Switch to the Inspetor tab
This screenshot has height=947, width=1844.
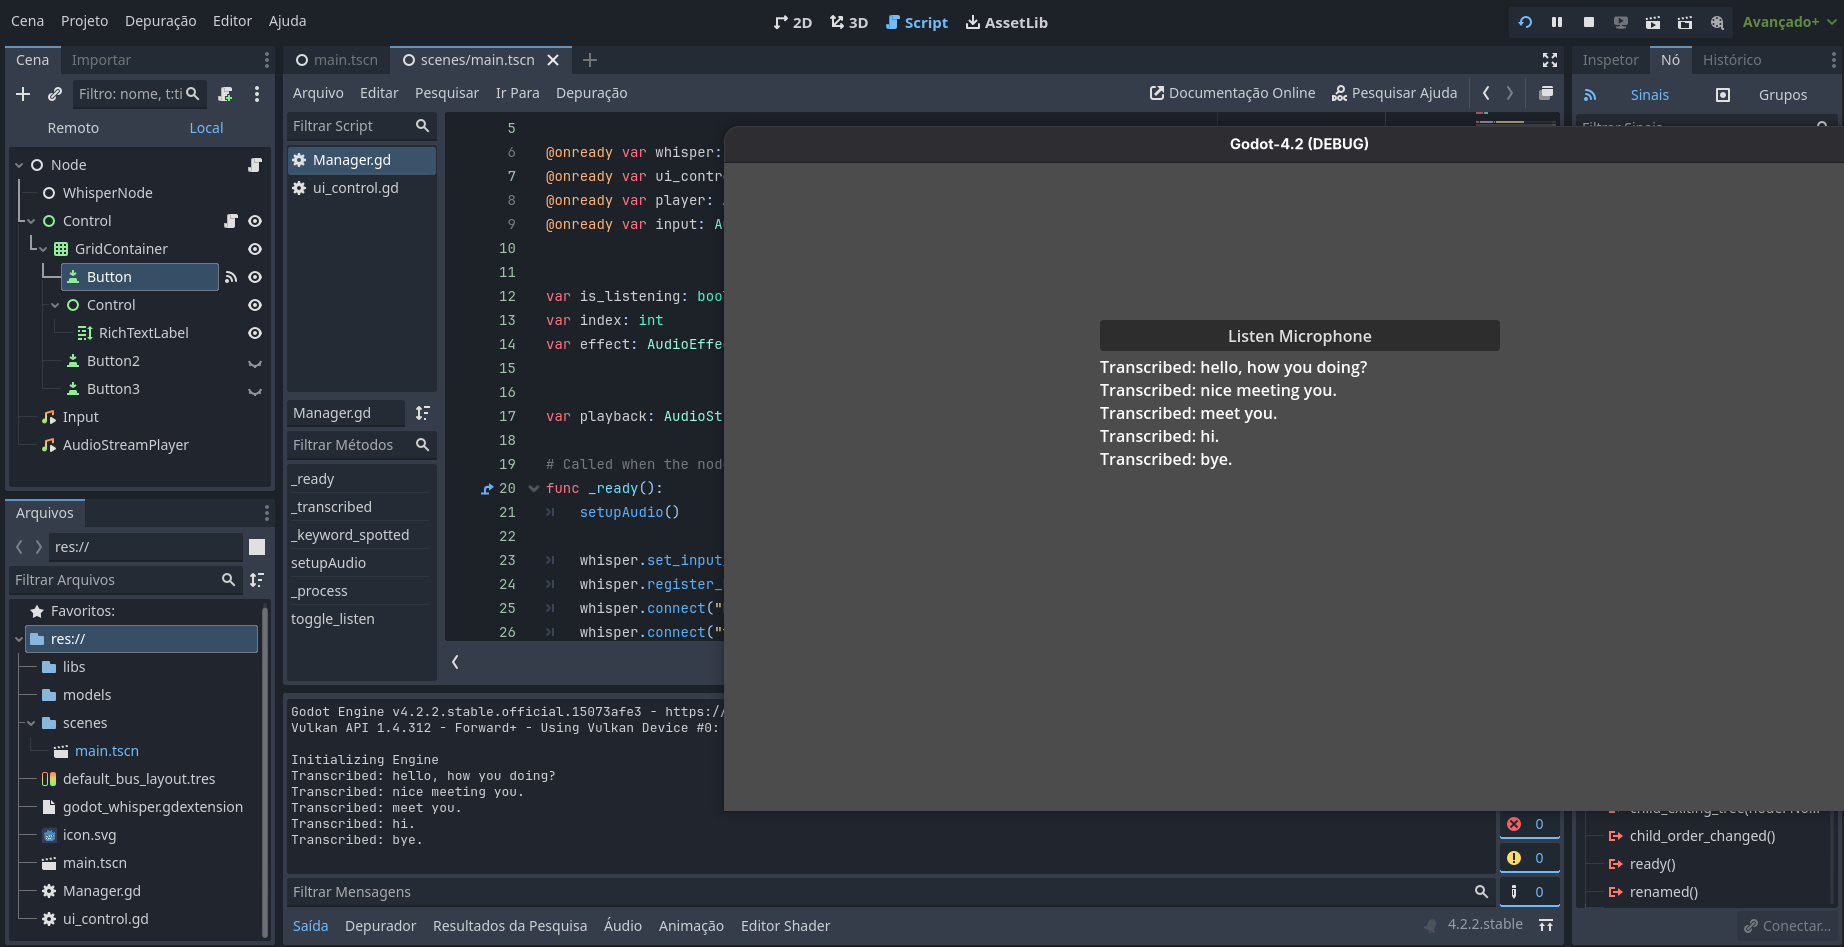(x=1610, y=60)
